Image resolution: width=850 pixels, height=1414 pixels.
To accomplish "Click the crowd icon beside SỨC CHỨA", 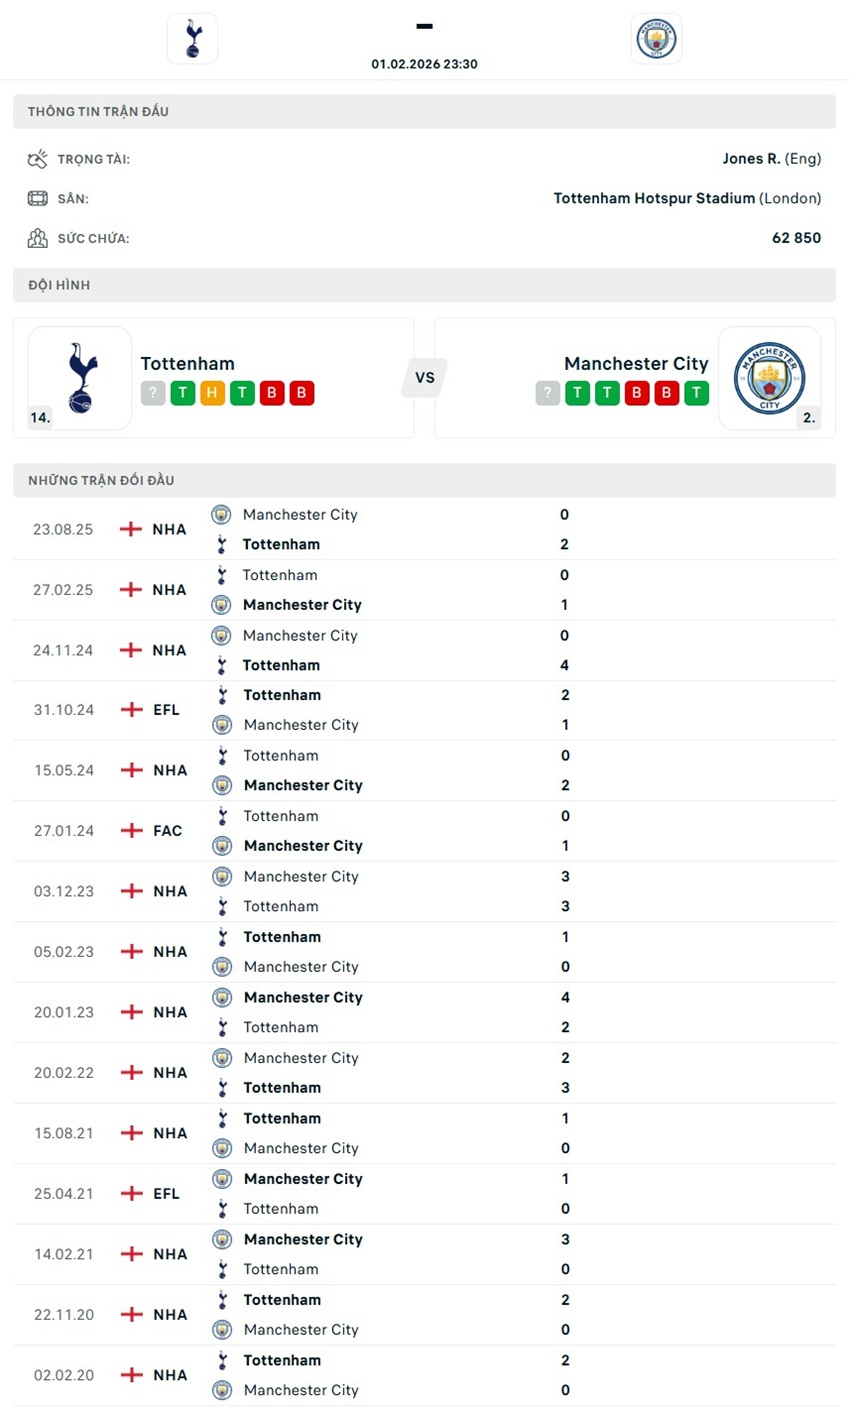I will pos(38,238).
